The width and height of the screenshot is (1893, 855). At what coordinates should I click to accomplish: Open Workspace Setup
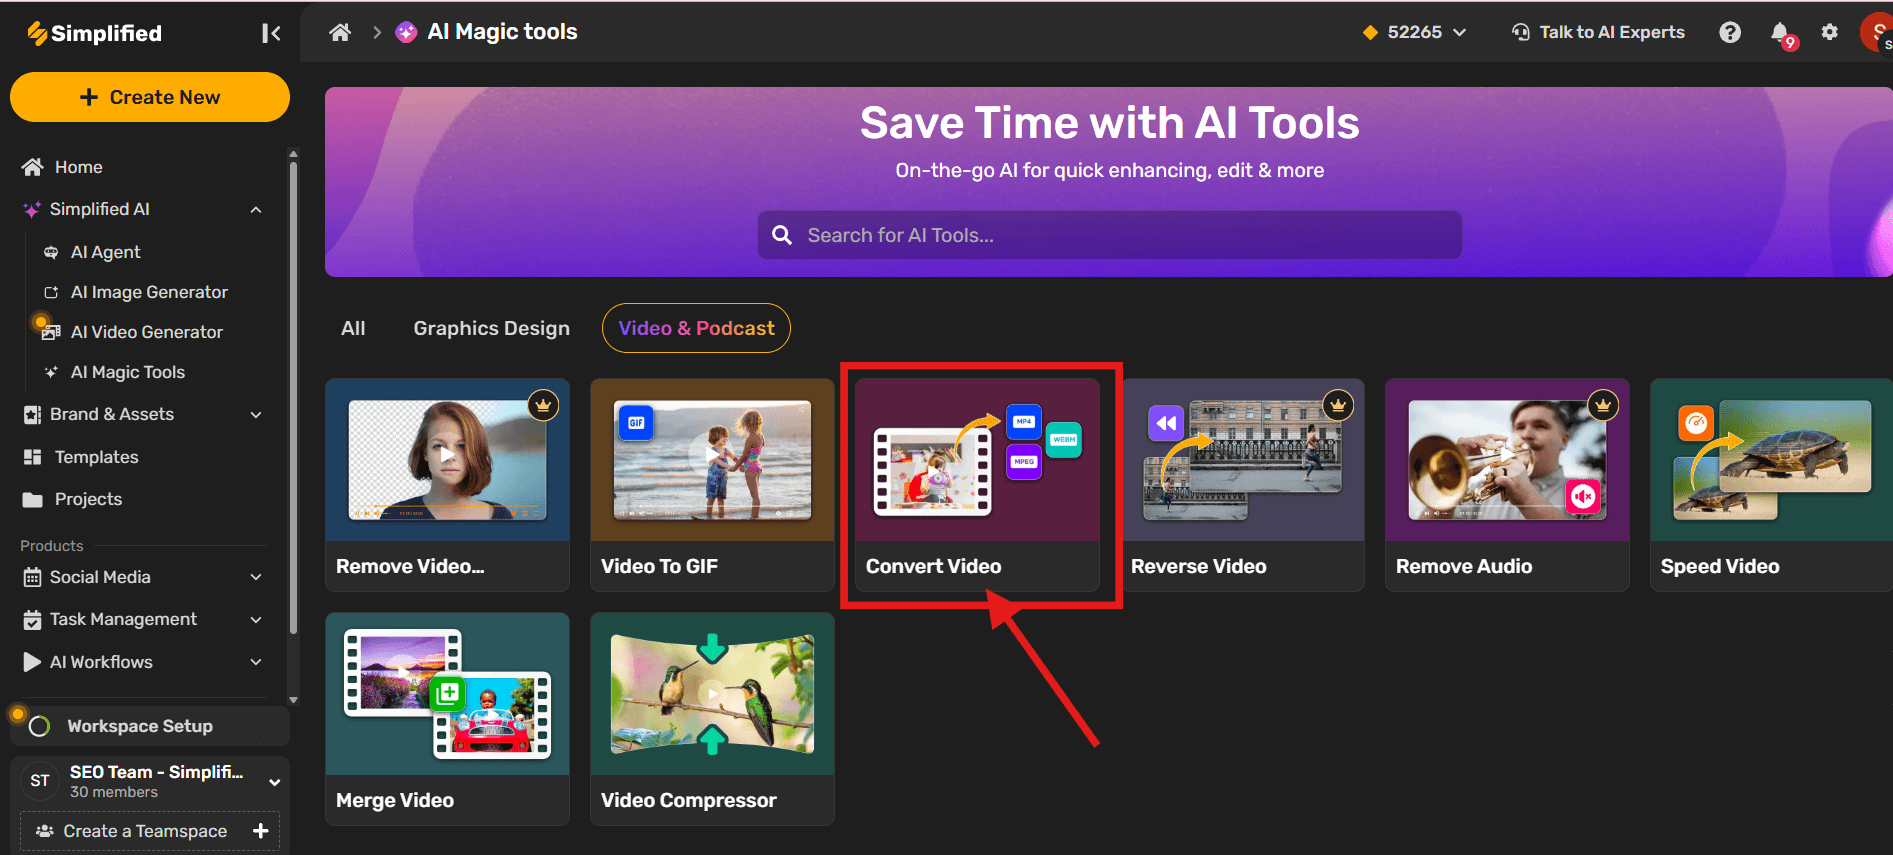coord(150,726)
